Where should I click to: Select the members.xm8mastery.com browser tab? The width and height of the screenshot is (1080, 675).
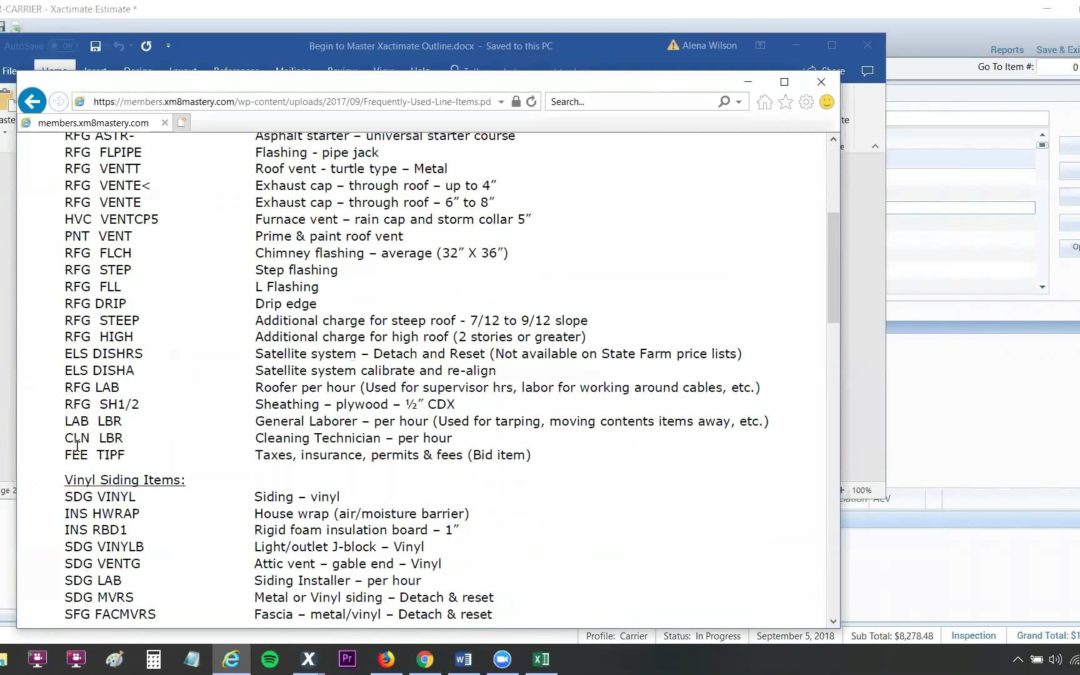[x=93, y=123]
